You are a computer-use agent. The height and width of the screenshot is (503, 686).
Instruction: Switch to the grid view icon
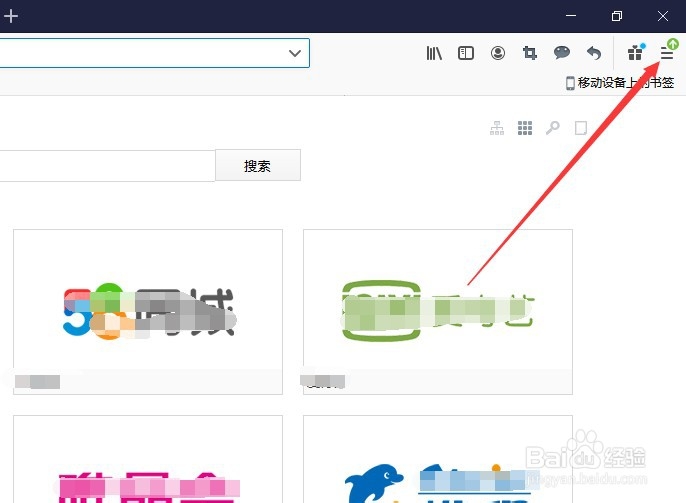525,128
